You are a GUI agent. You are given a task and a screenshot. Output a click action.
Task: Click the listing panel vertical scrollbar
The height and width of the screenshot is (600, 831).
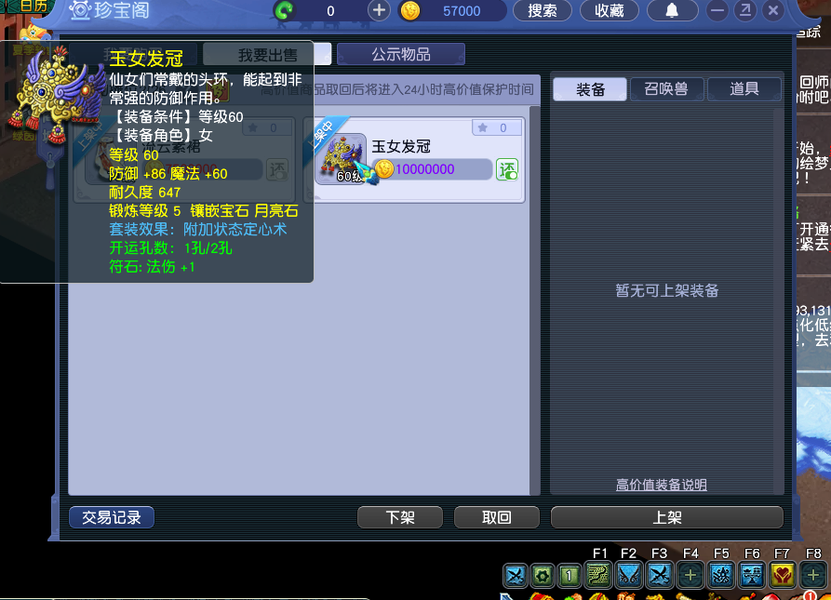[x=535, y=300]
